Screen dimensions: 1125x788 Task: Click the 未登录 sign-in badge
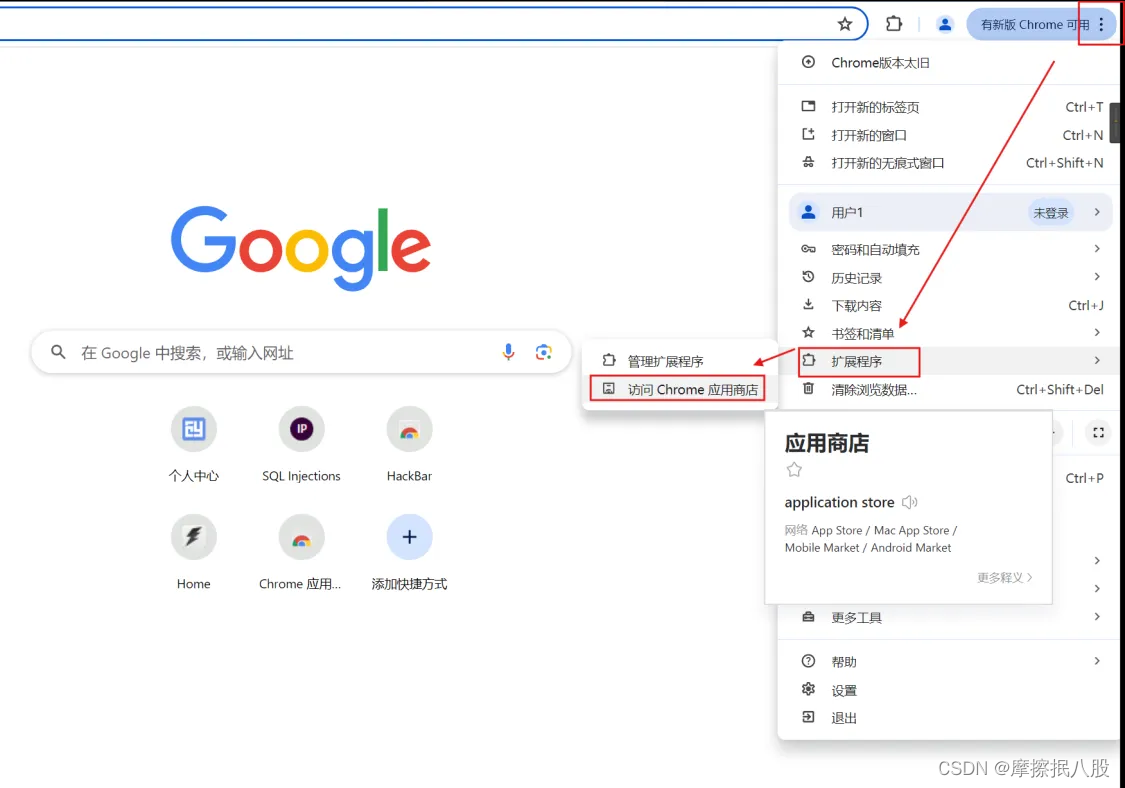1050,212
